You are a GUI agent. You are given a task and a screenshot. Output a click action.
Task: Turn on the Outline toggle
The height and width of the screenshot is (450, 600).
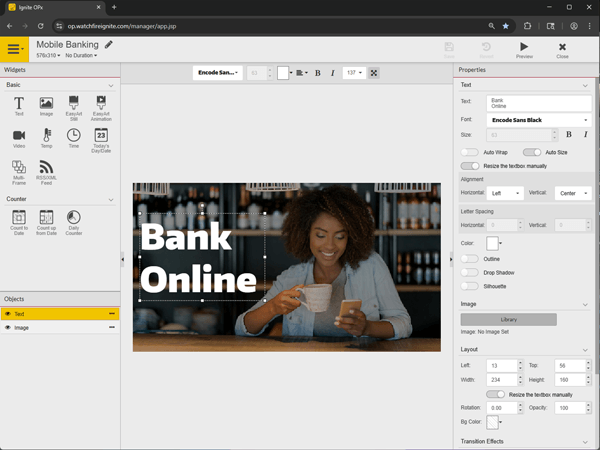point(469,258)
